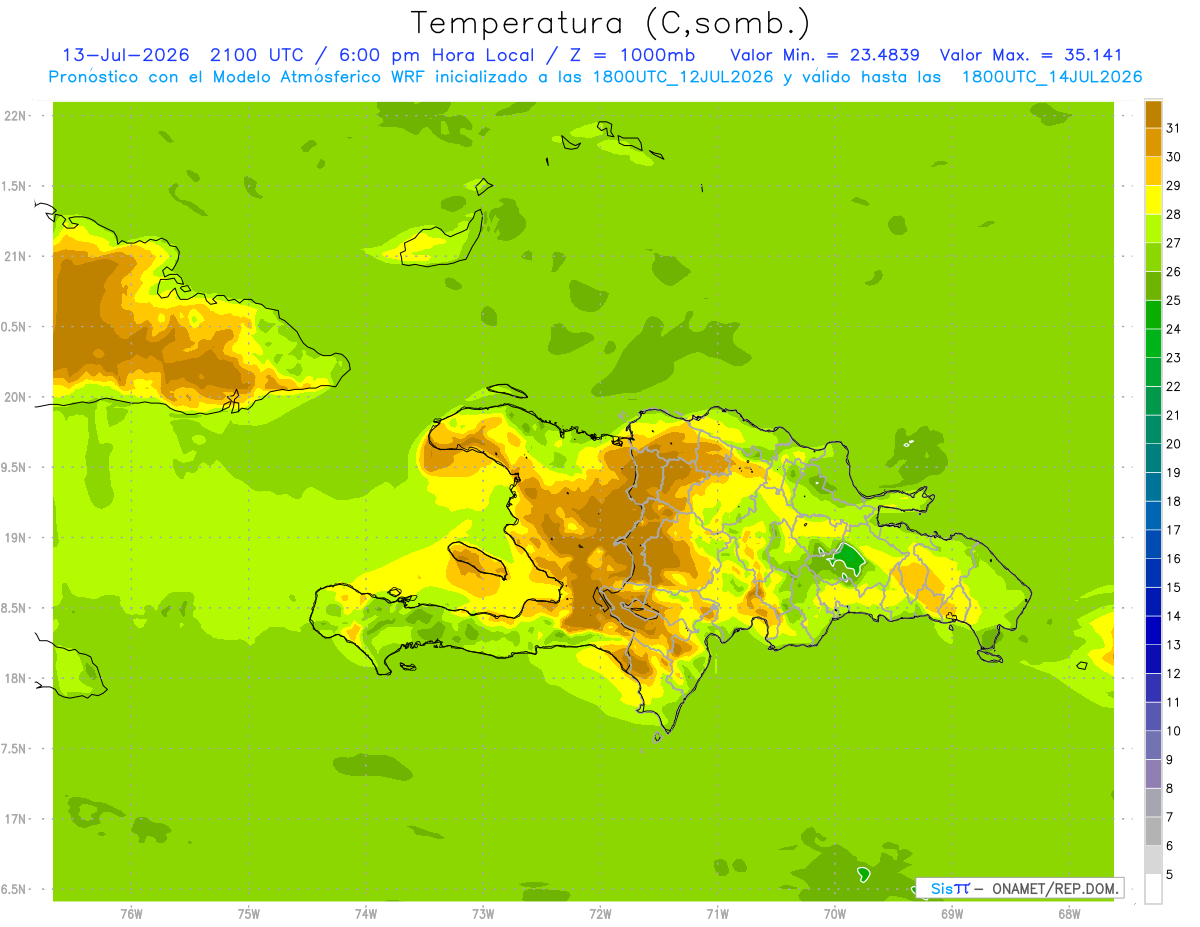1200x927 pixels.
Task: Click colorbar swatch between 24 and 25
Action: 1153,315
